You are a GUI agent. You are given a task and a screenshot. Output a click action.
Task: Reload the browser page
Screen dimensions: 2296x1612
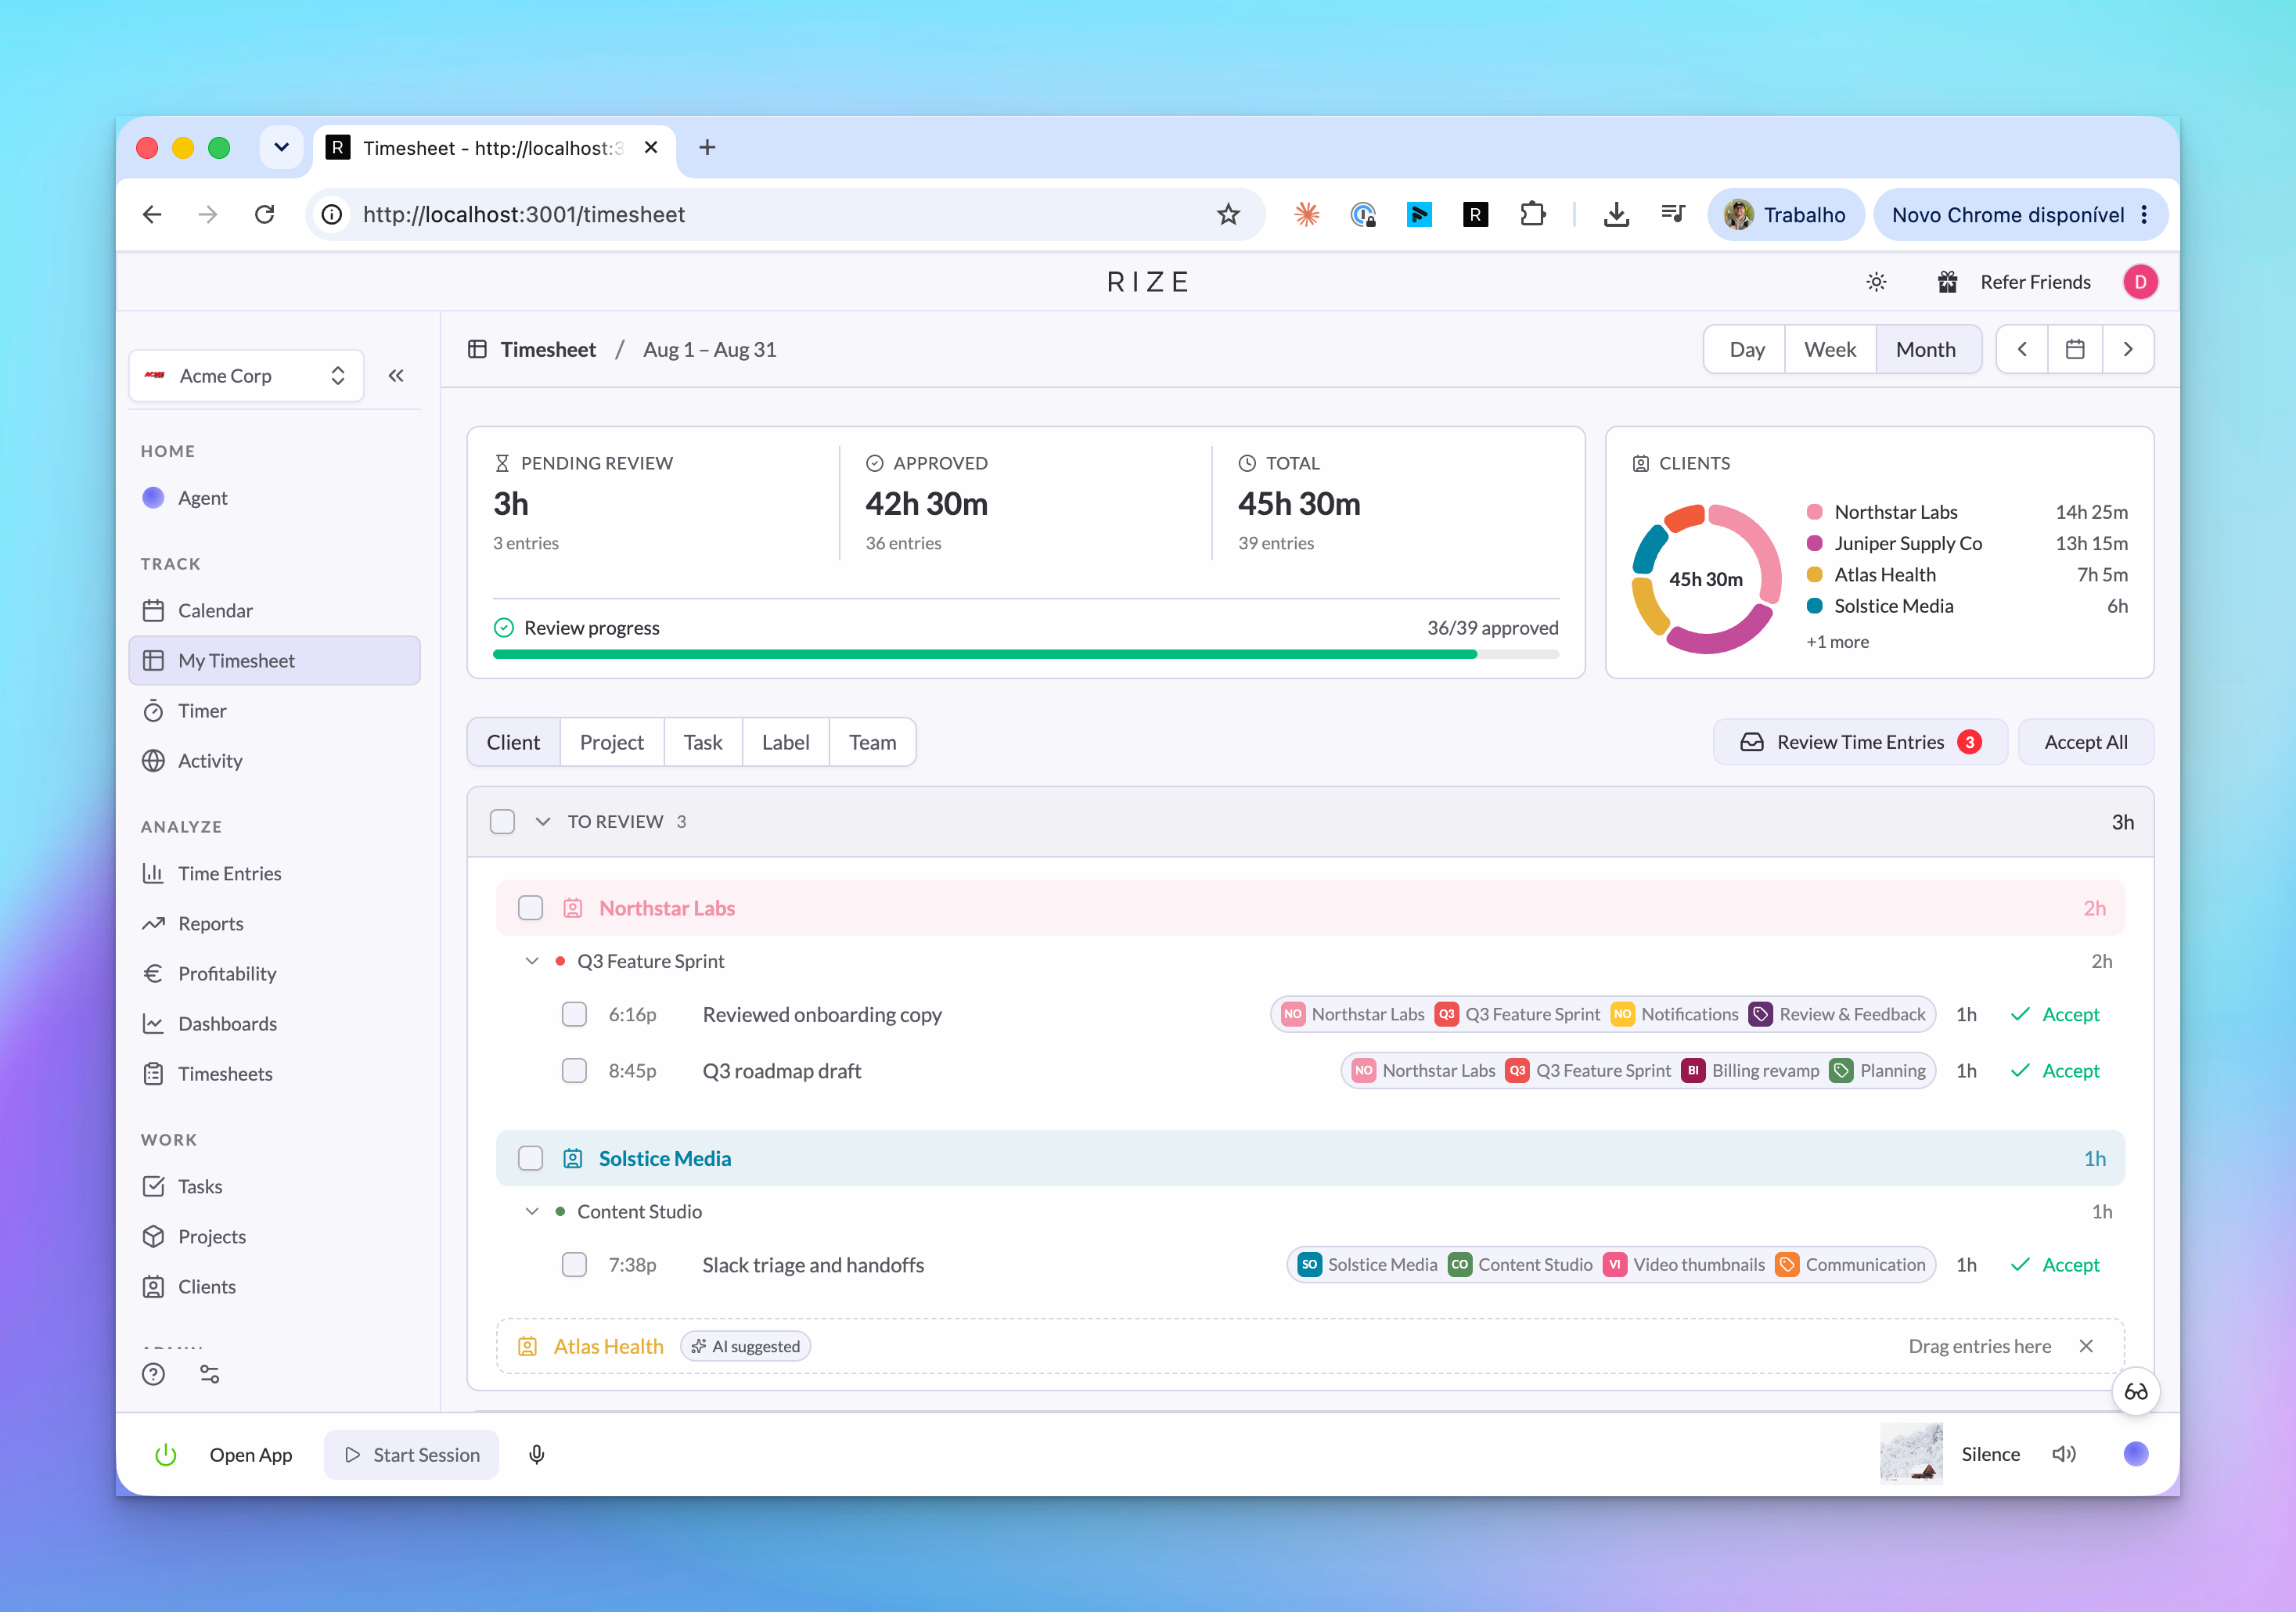pos(264,214)
